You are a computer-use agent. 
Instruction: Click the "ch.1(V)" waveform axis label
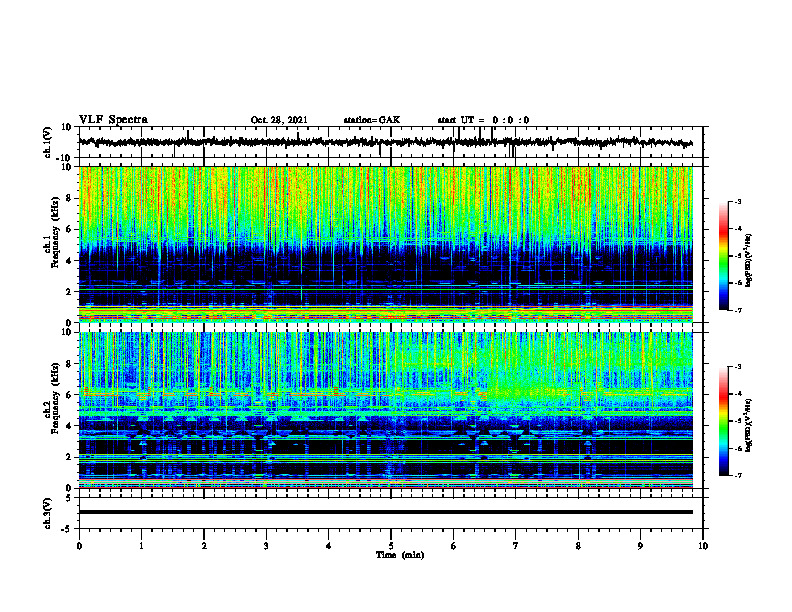[x=48, y=142]
